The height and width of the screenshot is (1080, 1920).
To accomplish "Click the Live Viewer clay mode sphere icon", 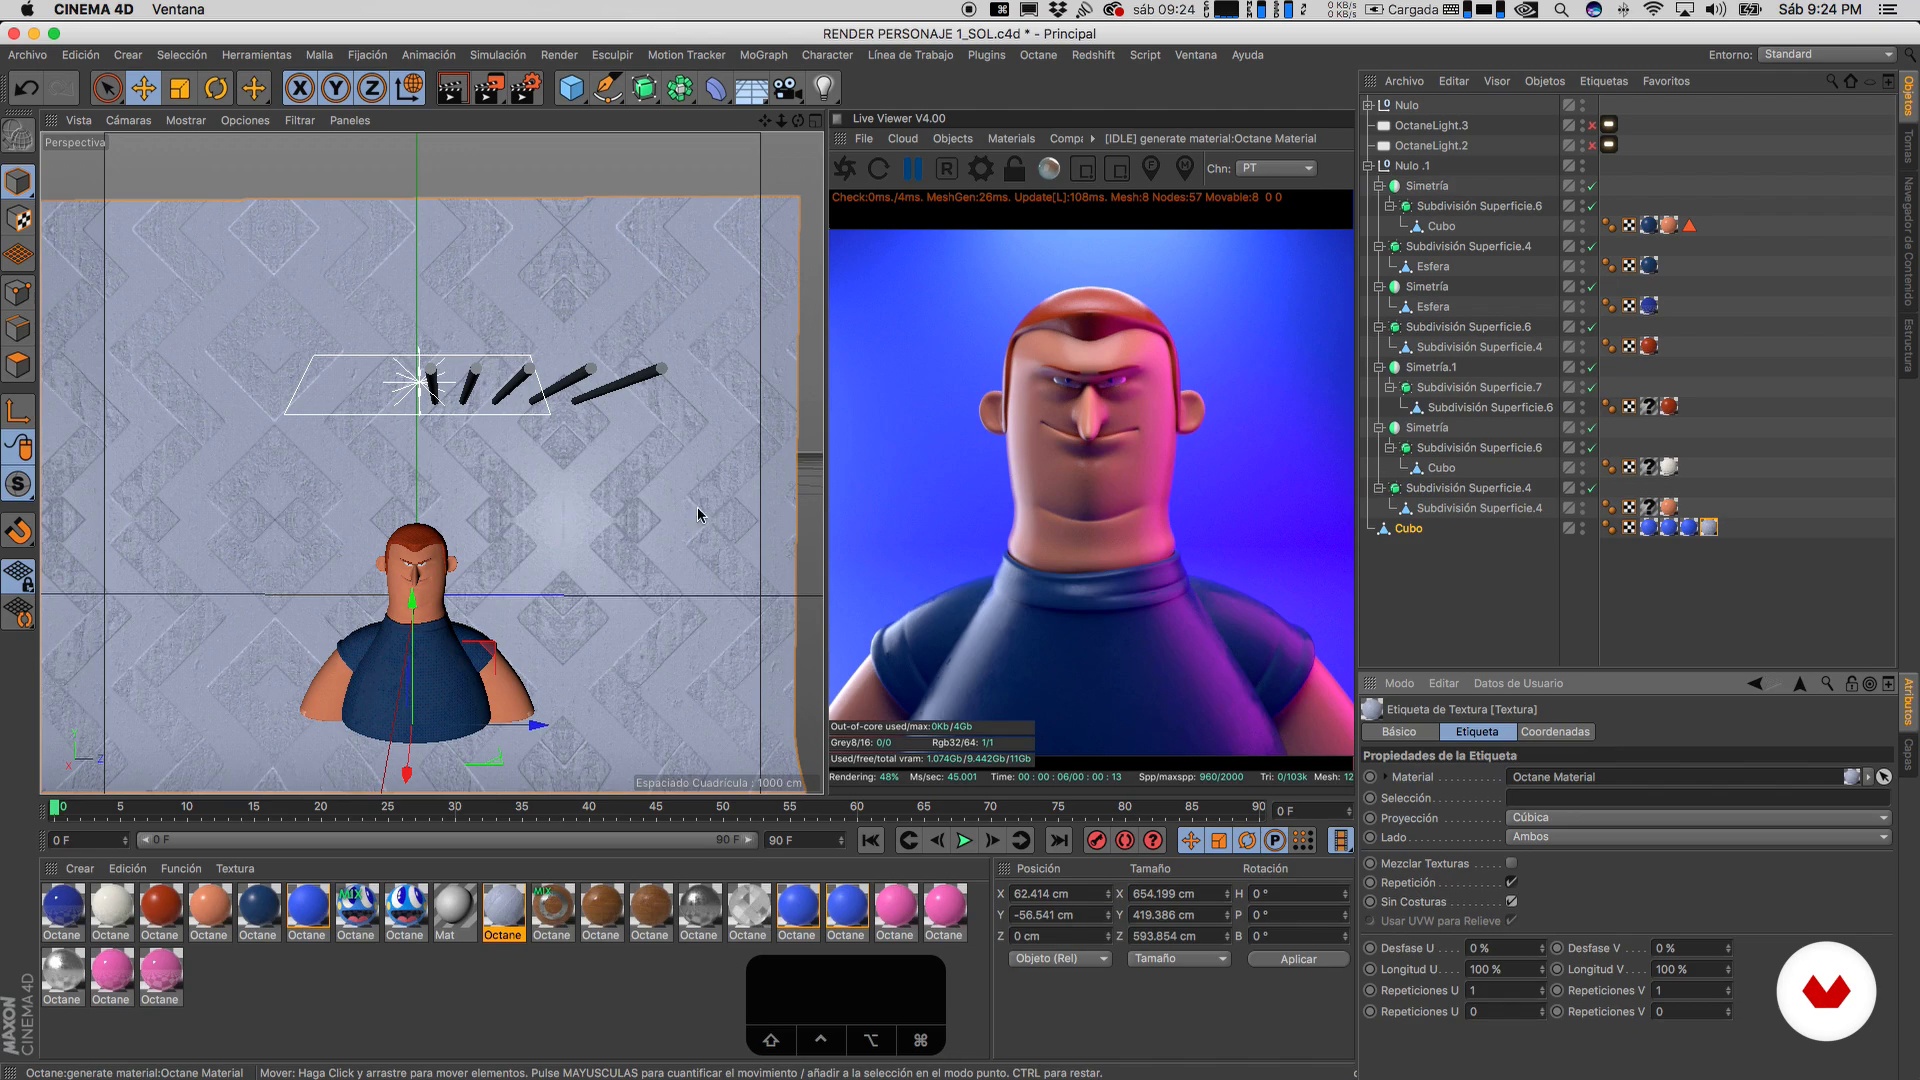I will point(1048,169).
